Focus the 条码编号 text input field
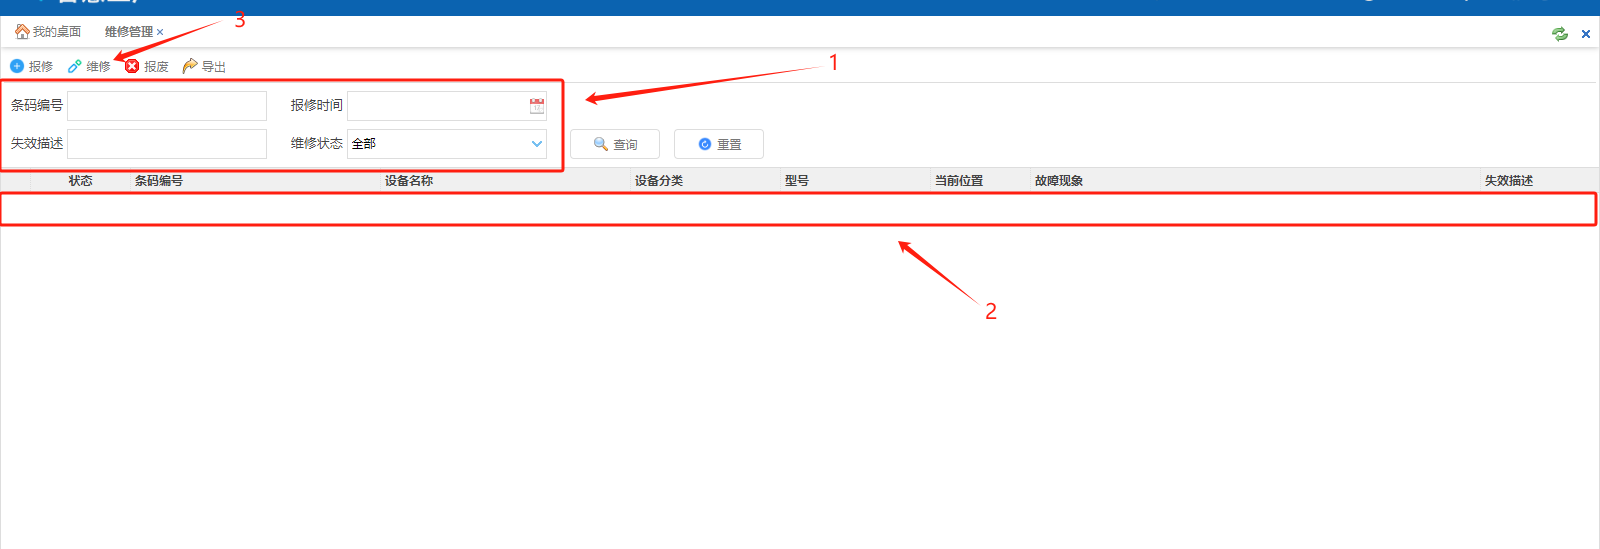Screen dimensions: 1600x549 (167, 106)
